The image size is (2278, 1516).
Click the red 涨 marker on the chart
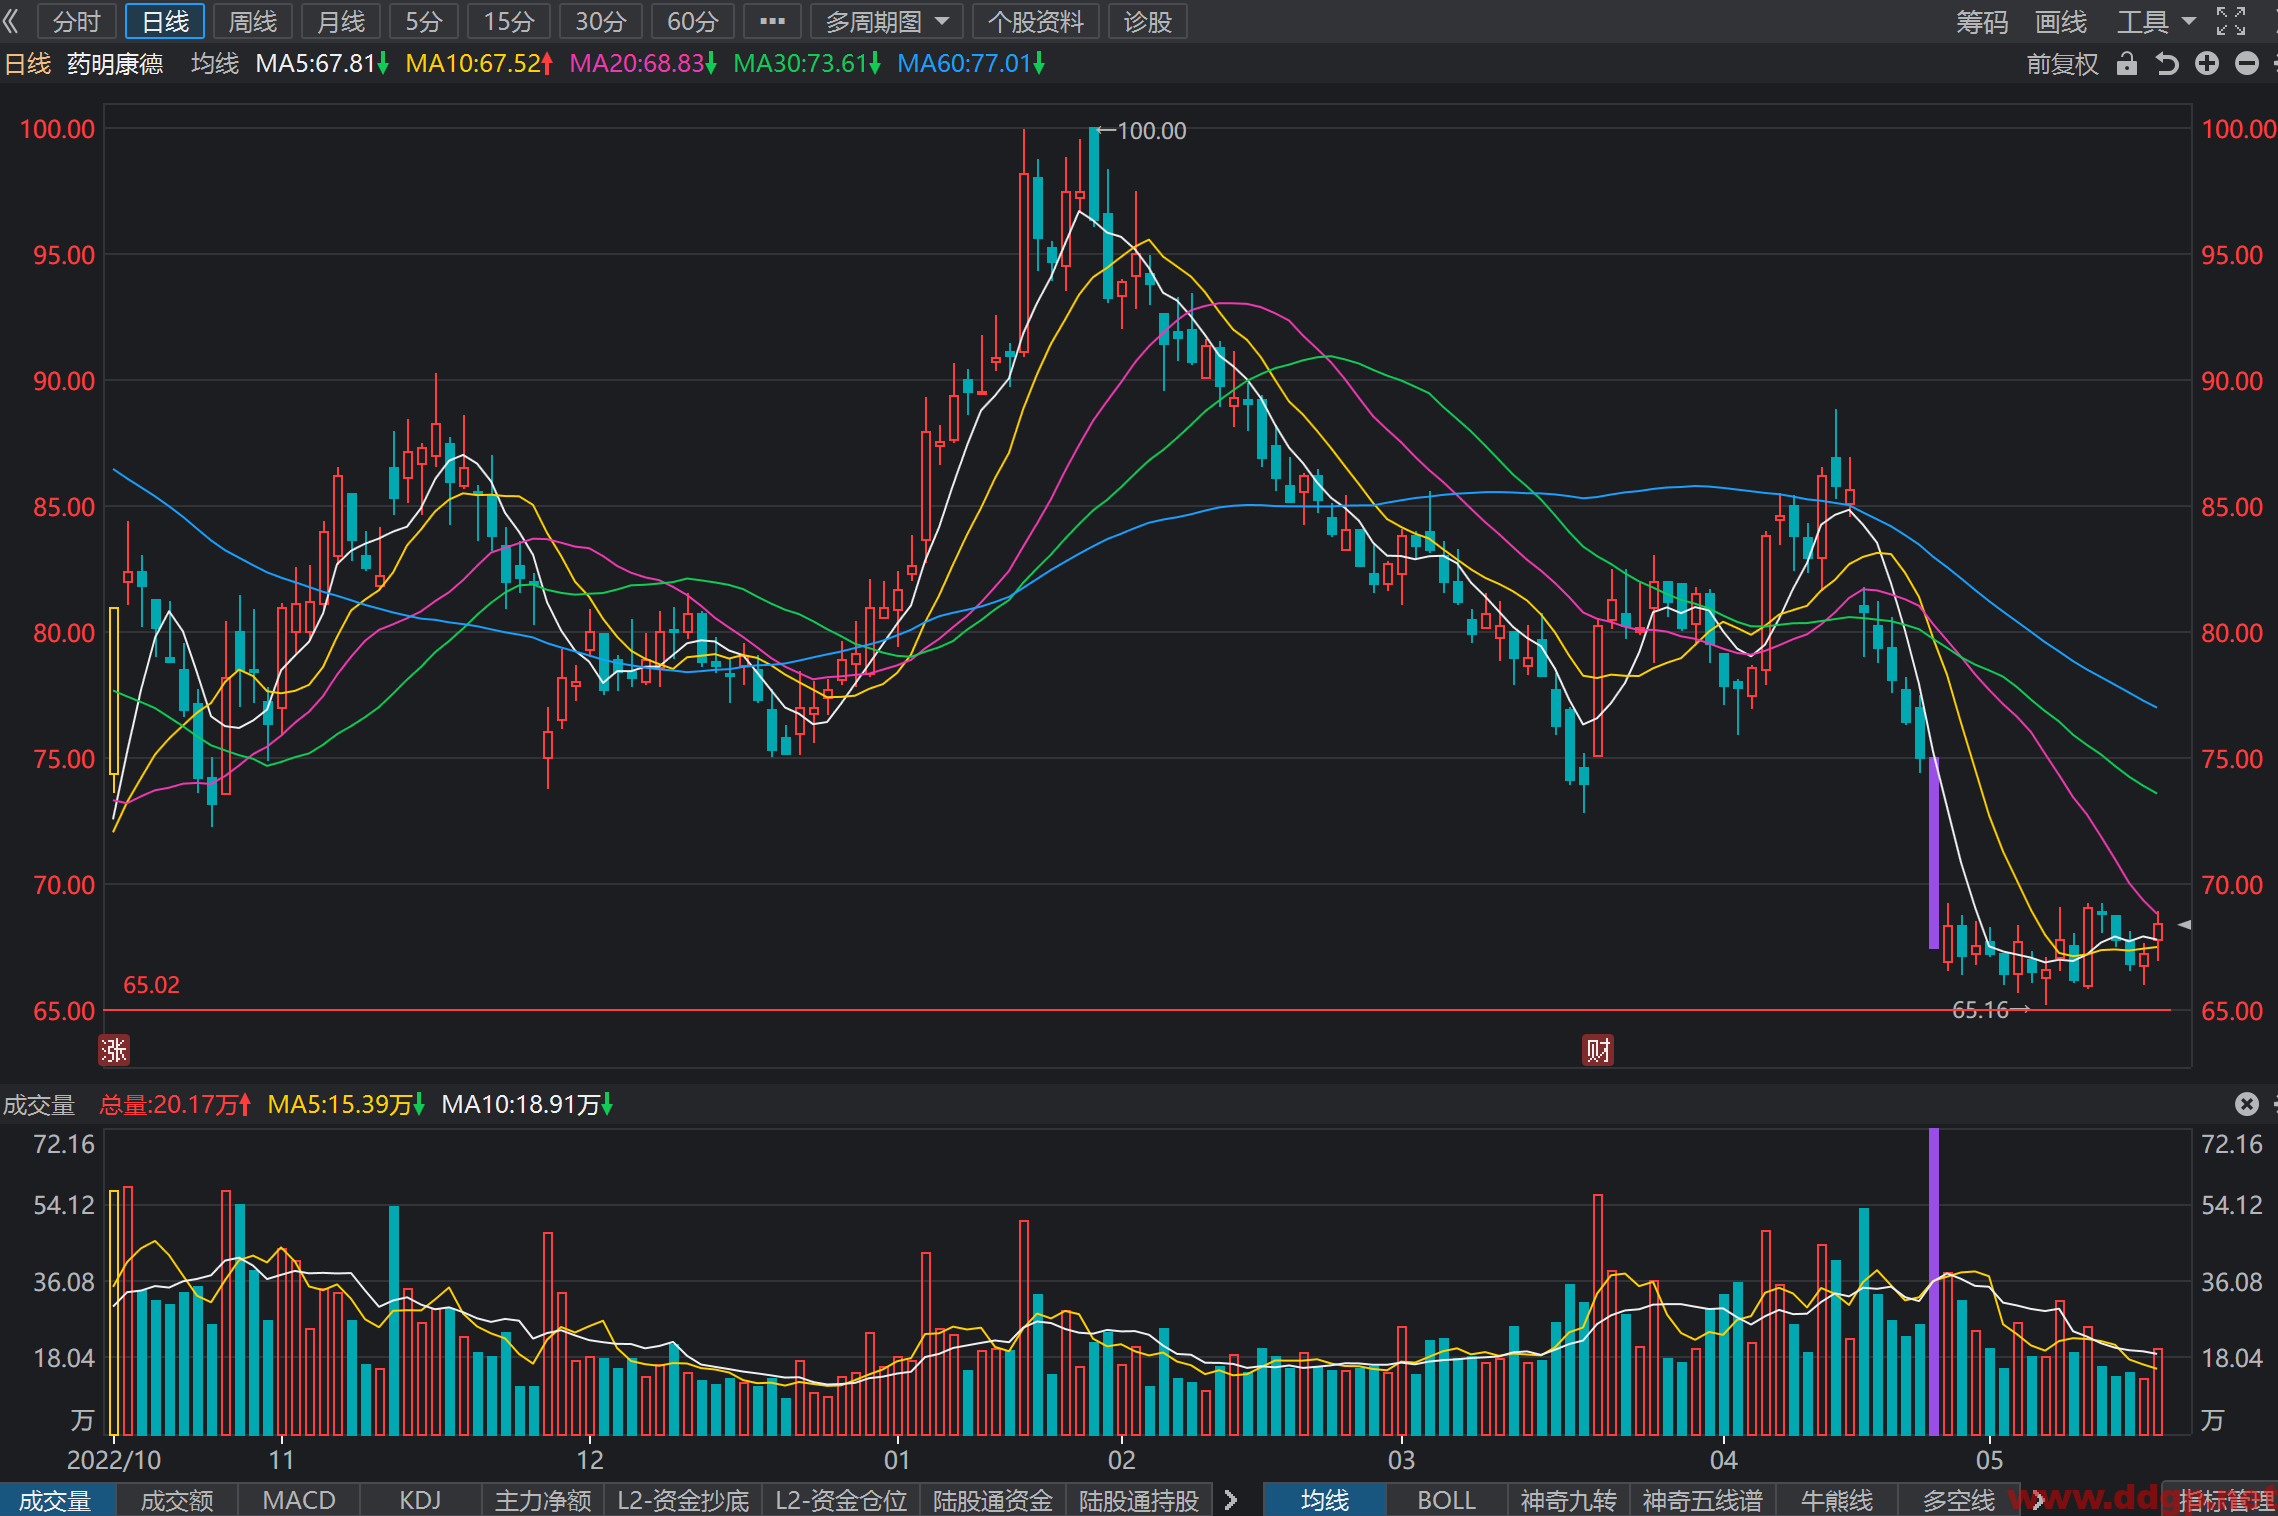pos(114,1050)
